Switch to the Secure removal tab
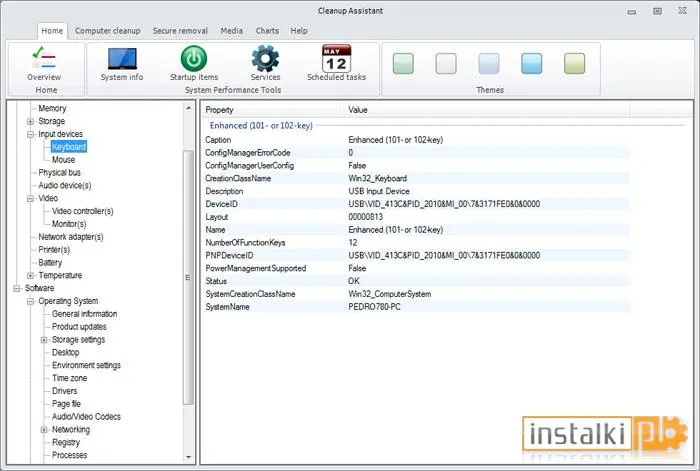This screenshot has height=471, width=700. (180, 31)
